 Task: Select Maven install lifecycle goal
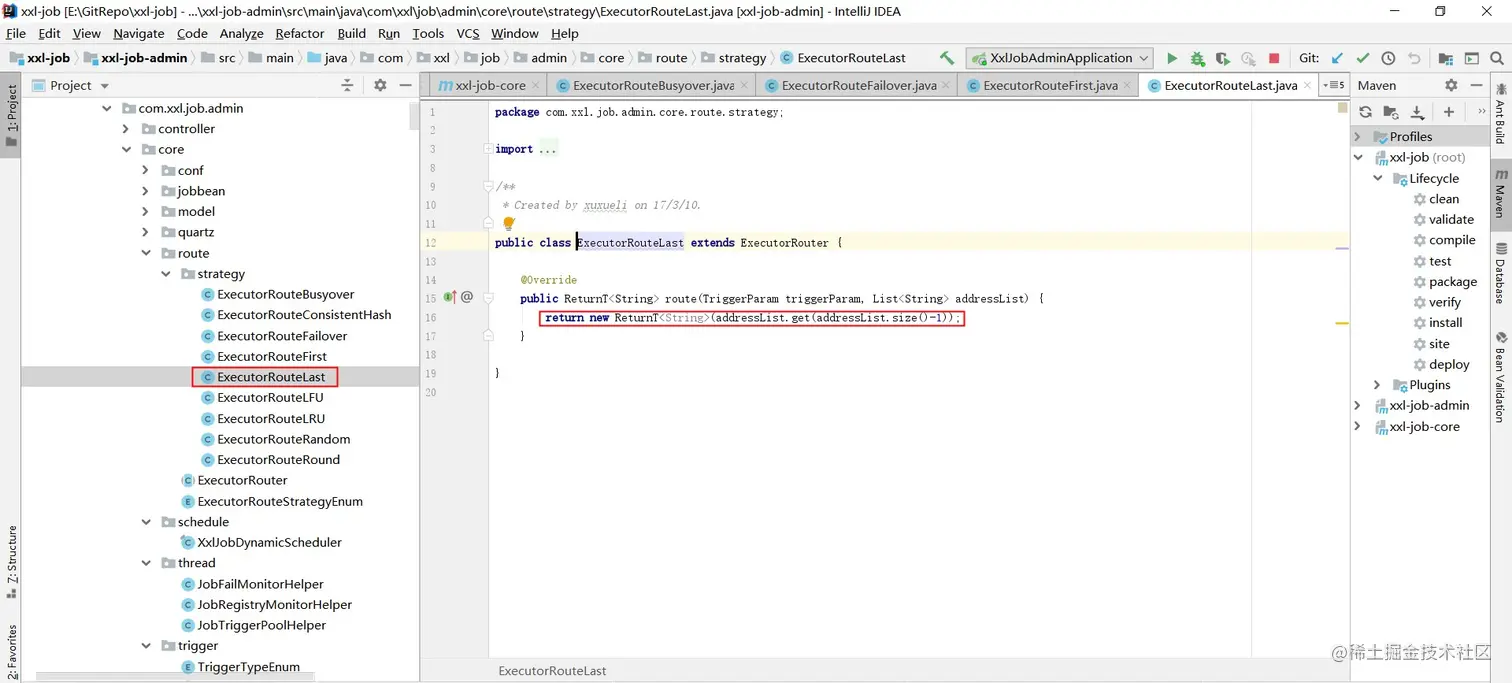click(1446, 323)
